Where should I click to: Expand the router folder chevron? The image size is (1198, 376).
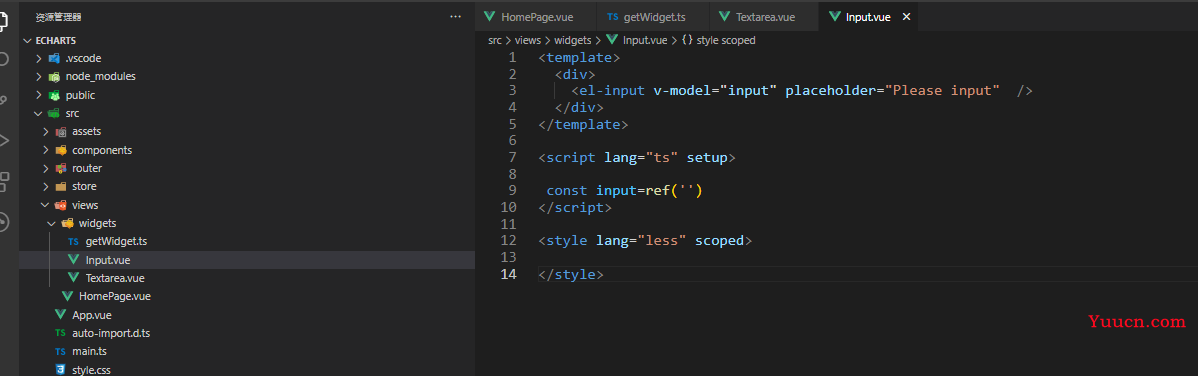click(x=46, y=168)
